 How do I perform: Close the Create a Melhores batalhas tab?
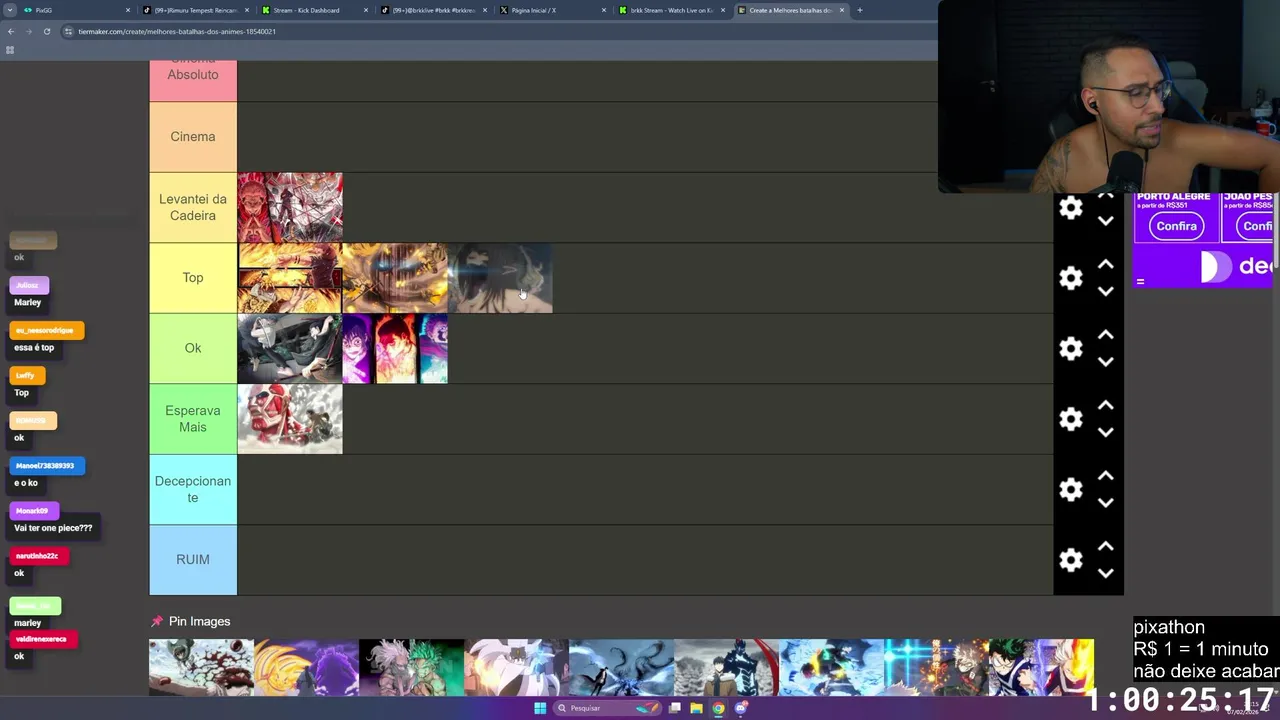(842, 10)
